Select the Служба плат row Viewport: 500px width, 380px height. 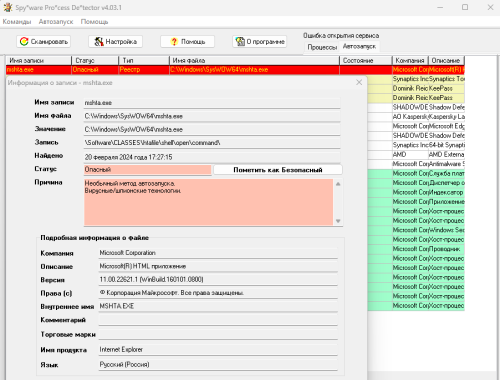point(416,173)
